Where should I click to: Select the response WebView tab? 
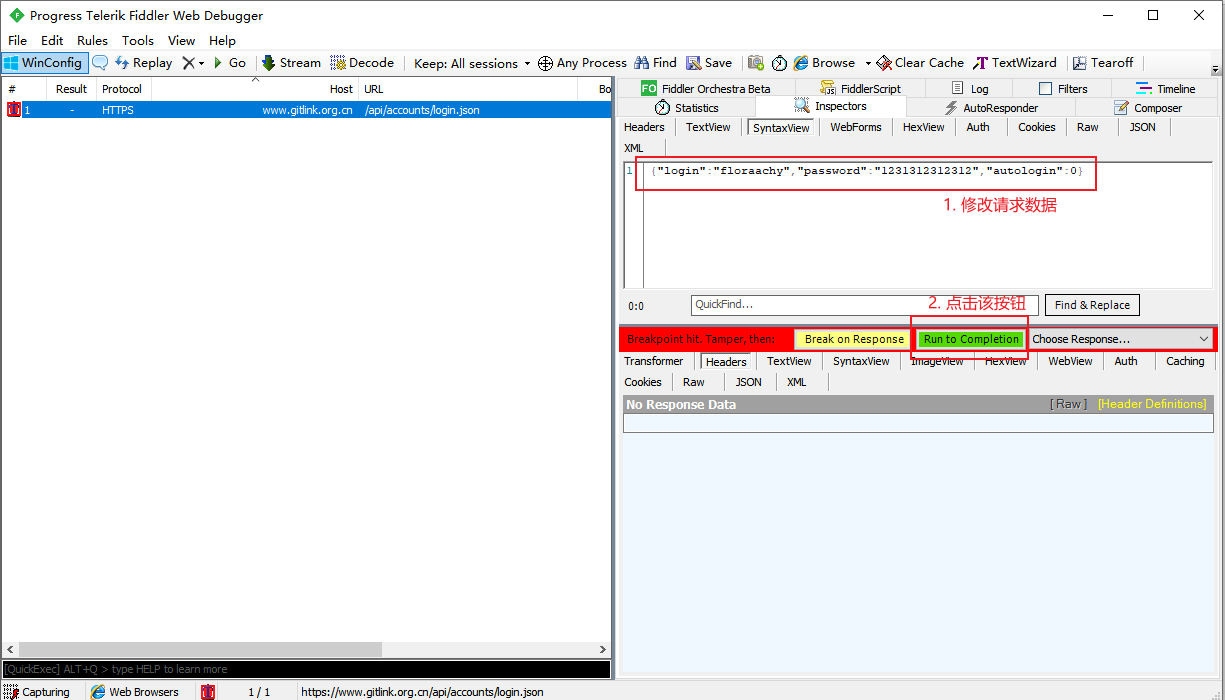[1070, 361]
